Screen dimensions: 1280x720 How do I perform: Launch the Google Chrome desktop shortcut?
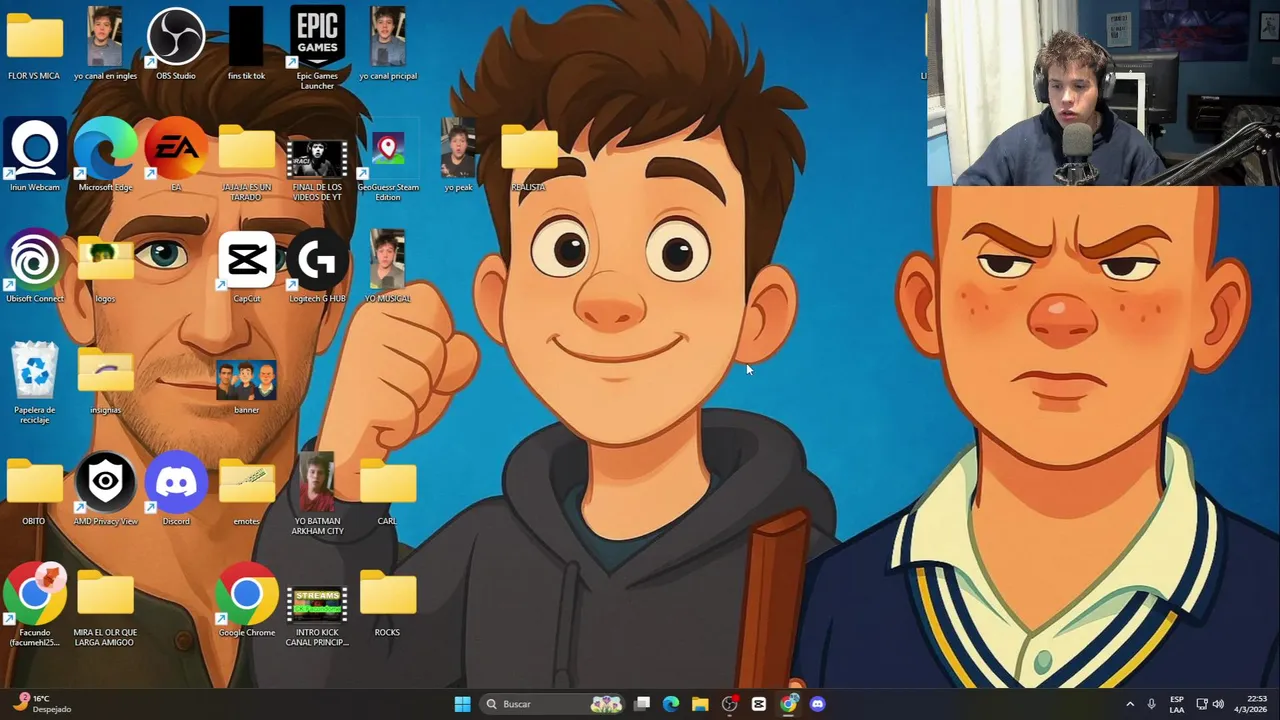246,600
